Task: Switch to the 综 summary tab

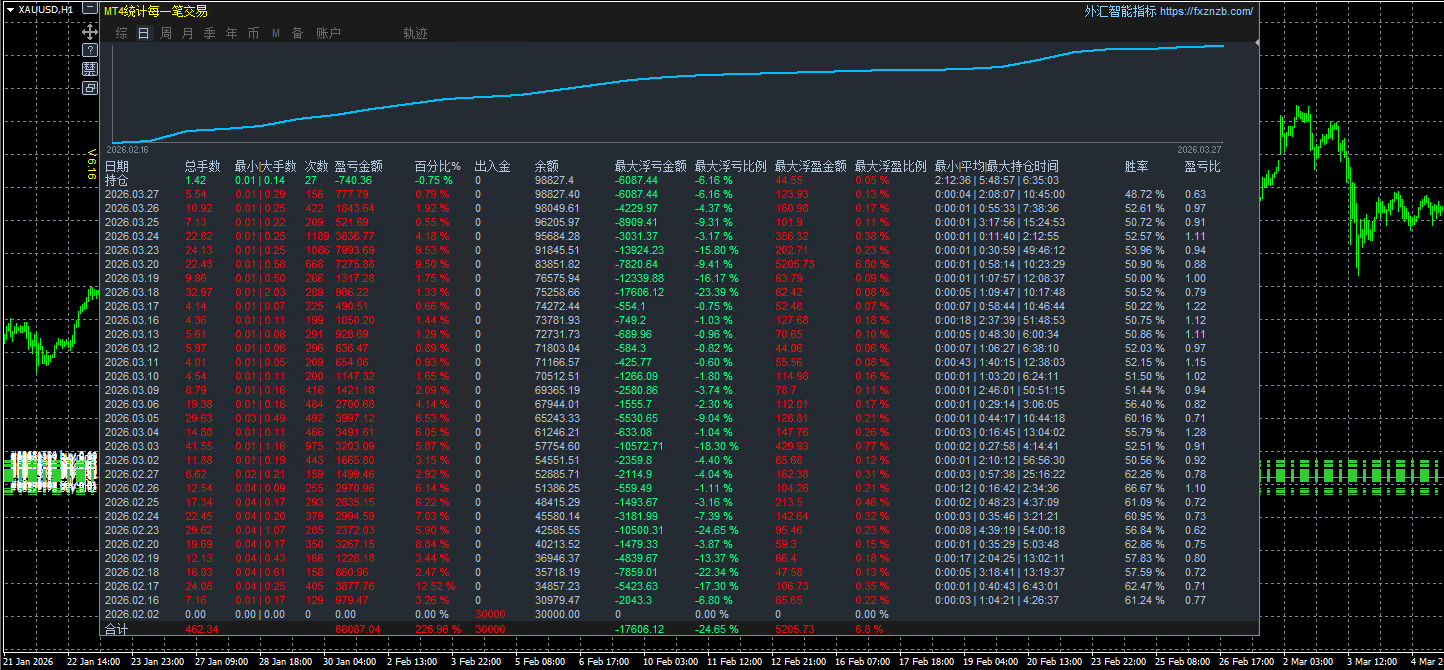Action: point(121,33)
